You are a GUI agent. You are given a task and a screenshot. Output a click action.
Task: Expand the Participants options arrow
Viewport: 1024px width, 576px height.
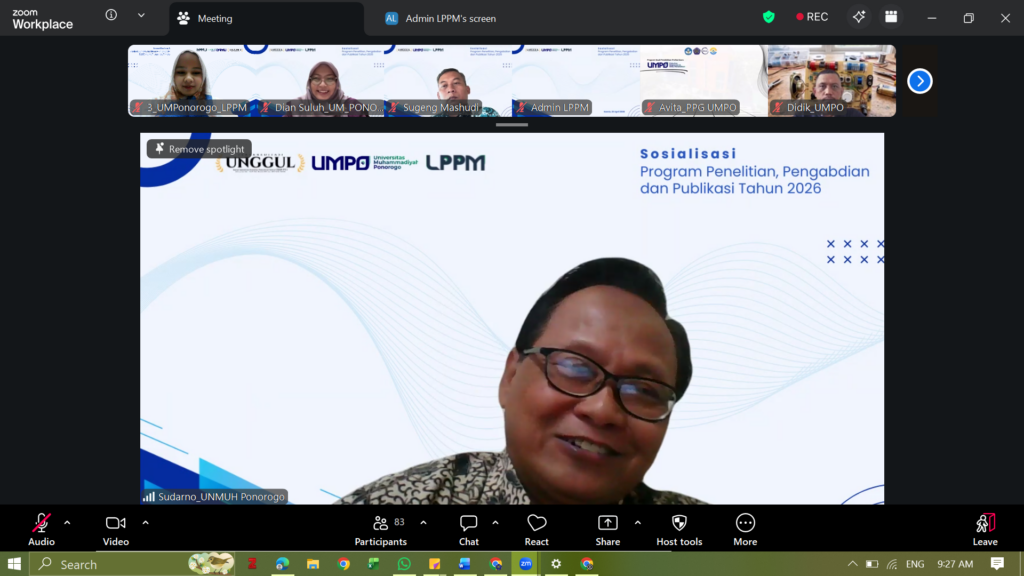pyautogui.click(x=423, y=522)
